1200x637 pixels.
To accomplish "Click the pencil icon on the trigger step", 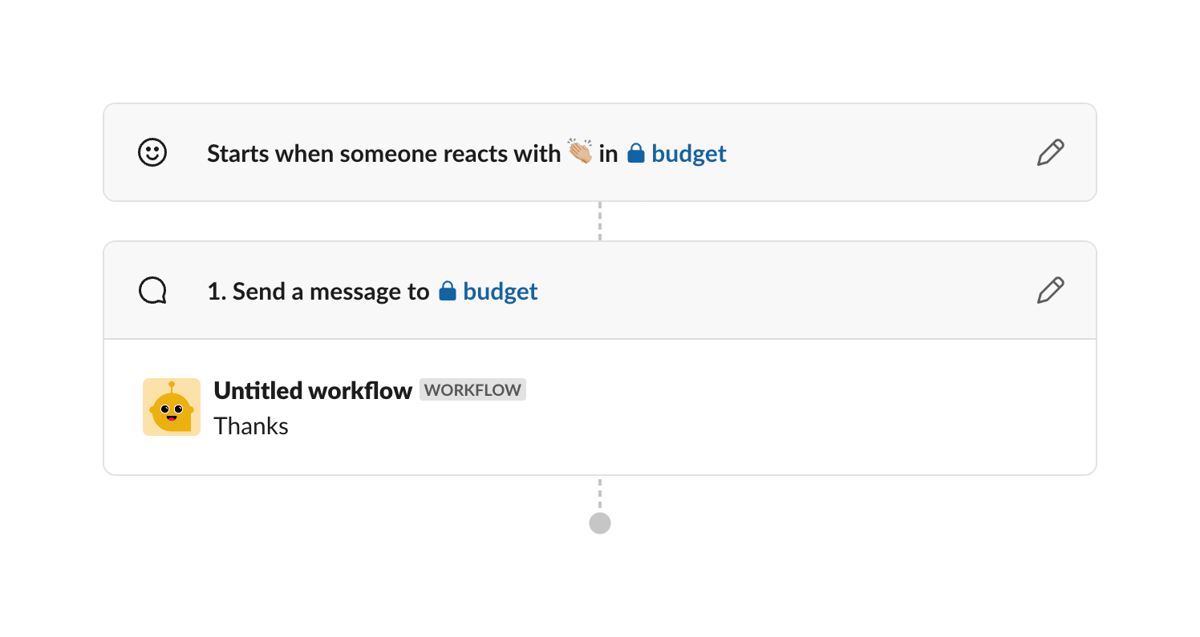I will (1050, 152).
